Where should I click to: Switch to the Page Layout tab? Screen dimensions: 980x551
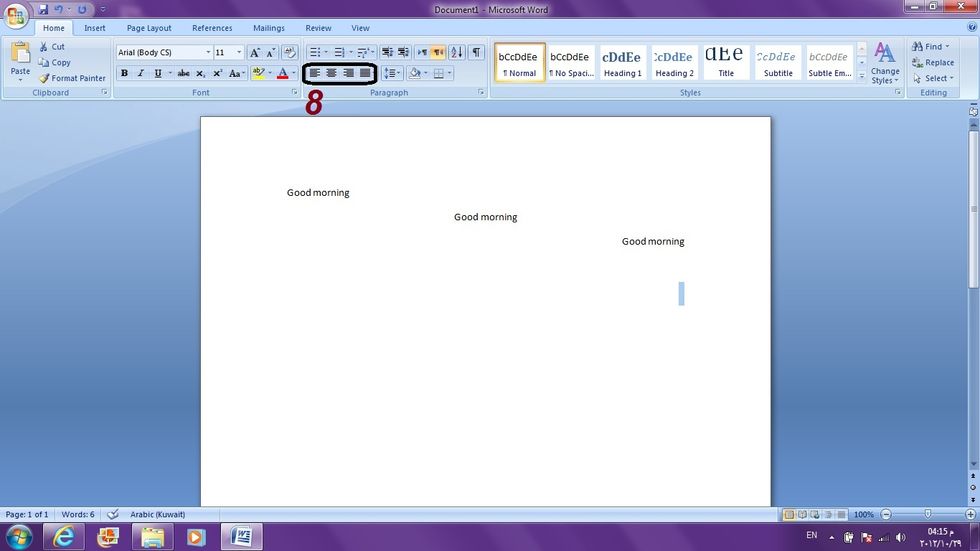click(x=149, y=28)
